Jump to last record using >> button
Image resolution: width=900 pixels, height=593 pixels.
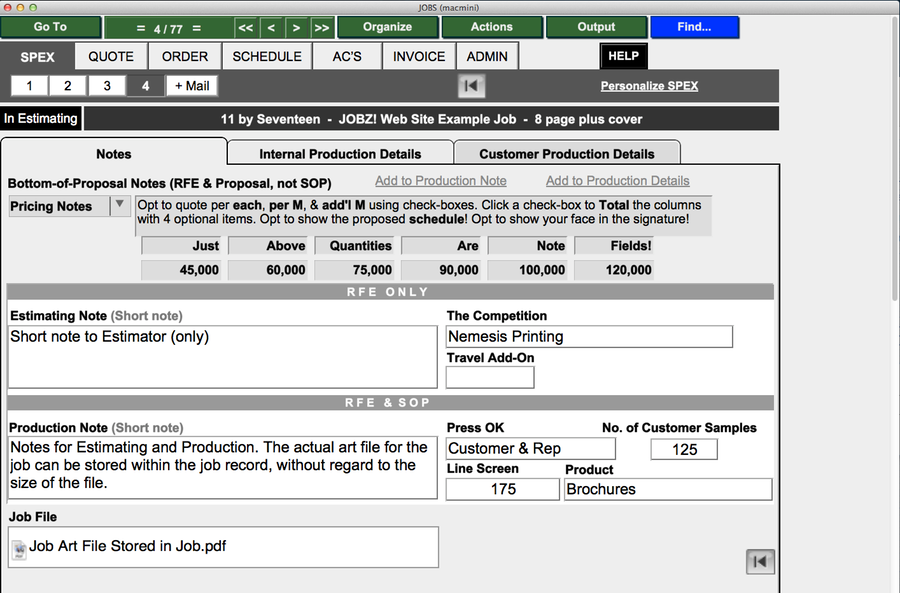point(321,27)
